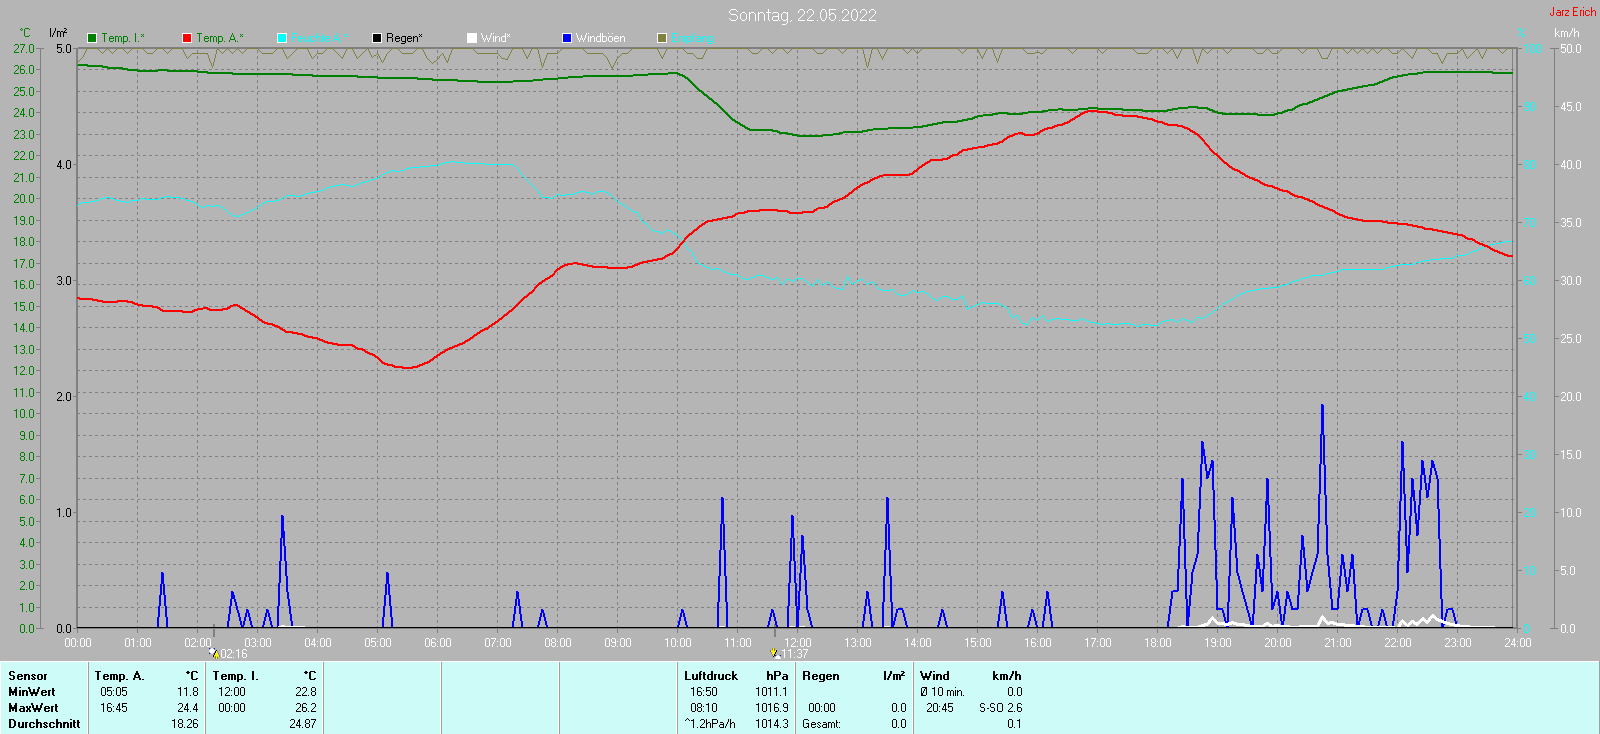Image resolution: width=1600 pixels, height=734 pixels.
Task: Click the Temp. A. minimum value 11.8
Action: point(188,692)
